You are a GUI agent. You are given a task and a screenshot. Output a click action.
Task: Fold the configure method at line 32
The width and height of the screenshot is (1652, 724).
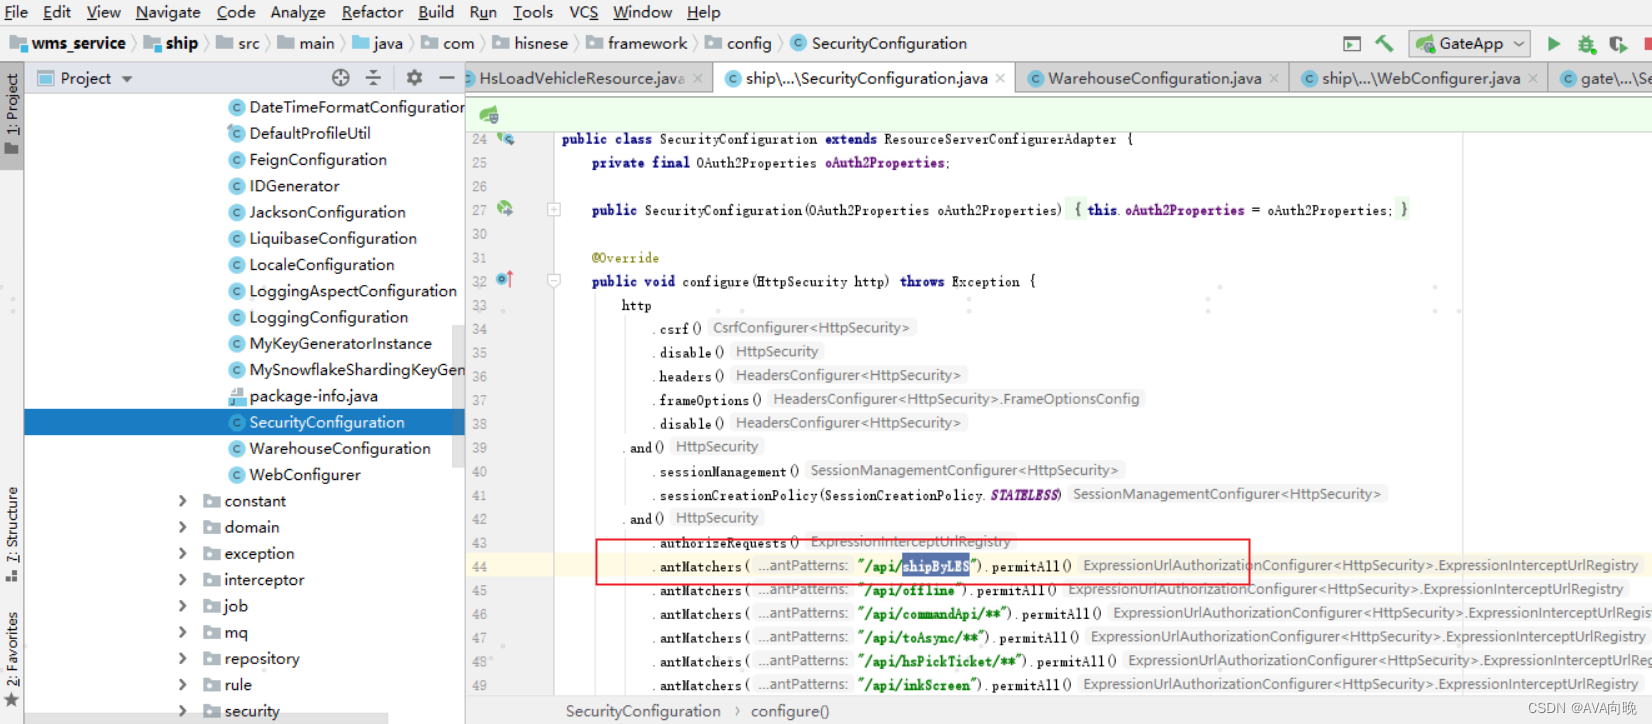(554, 281)
